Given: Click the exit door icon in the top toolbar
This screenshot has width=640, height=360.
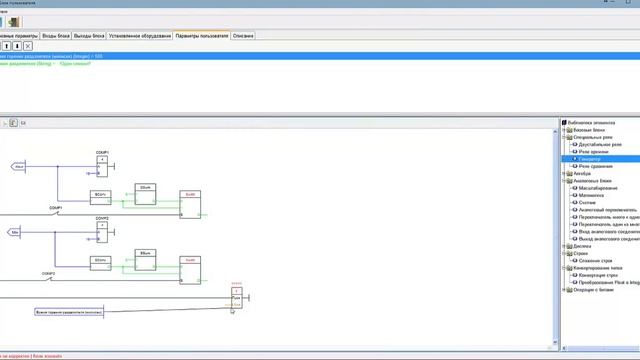Looking at the screenshot, I should pyautogui.click(x=14, y=22).
